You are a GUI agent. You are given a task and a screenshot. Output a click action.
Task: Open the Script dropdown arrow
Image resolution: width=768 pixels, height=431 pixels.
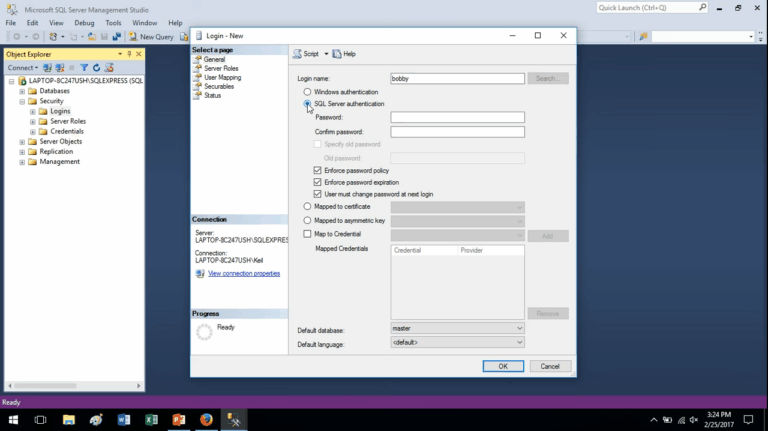point(326,54)
